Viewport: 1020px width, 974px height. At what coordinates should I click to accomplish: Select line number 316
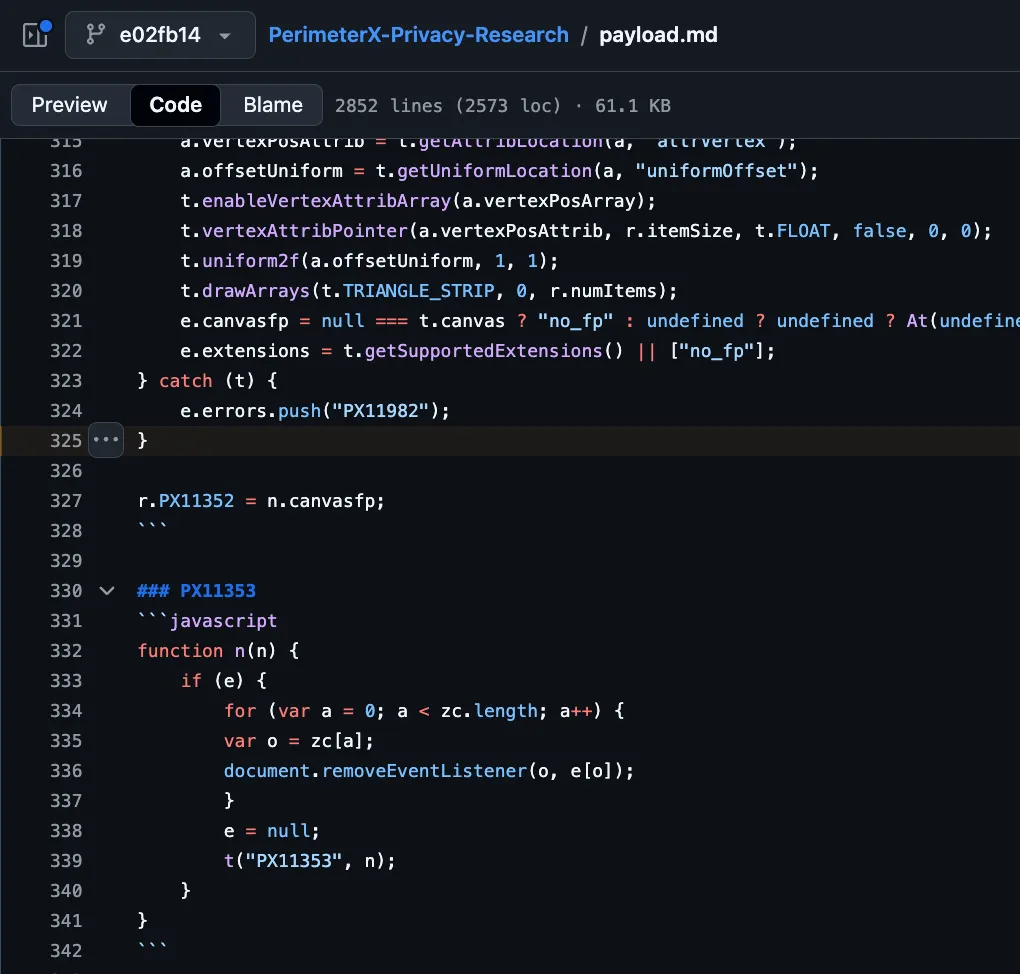66,171
